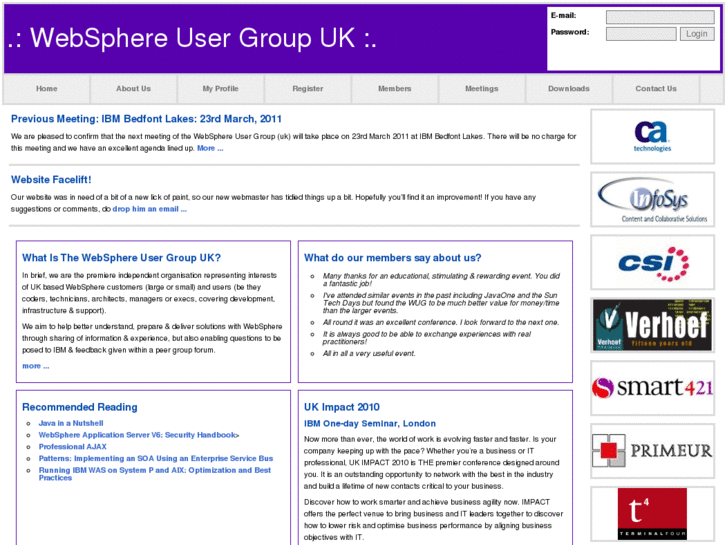Click the testimonial mentioning JavaOne and Sun Tech Days
The height and width of the screenshot is (545, 727).
tap(441, 303)
